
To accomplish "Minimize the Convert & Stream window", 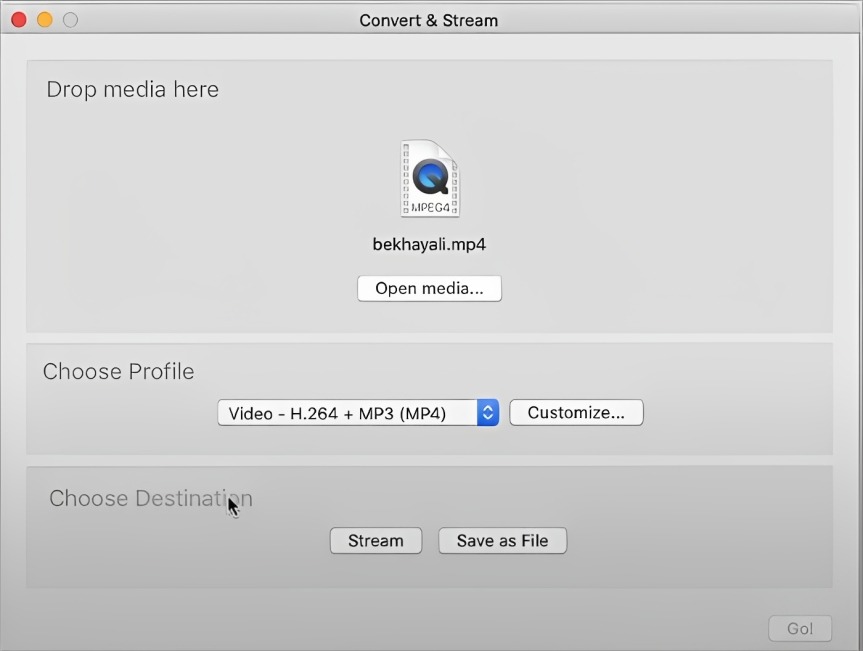I will pyautogui.click(x=44, y=19).
